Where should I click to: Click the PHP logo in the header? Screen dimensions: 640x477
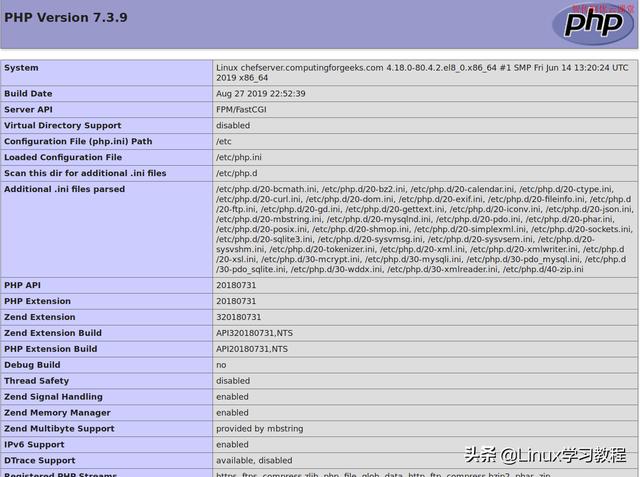(593, 24)
